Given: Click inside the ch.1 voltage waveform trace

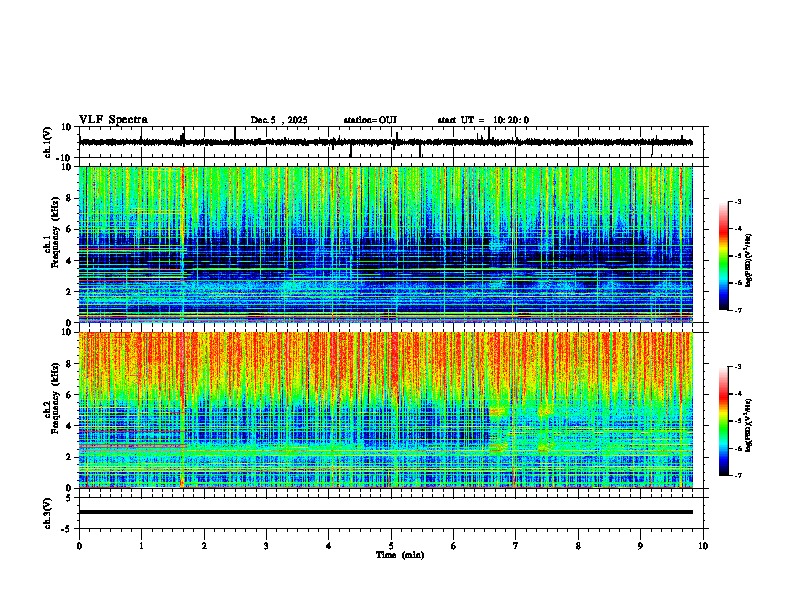Looking at the screenshot, I should tap(385, 142).
